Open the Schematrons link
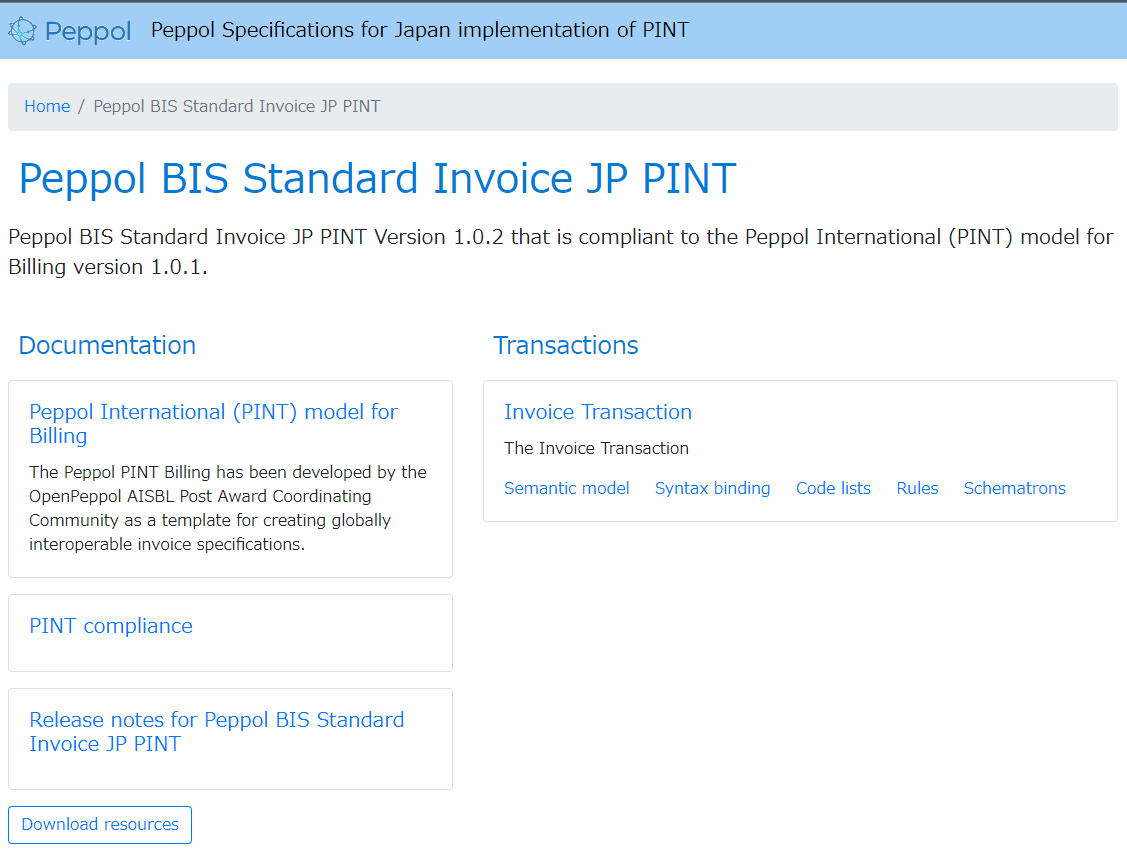Screen dimensions: 1127x849 (1014, 488)
